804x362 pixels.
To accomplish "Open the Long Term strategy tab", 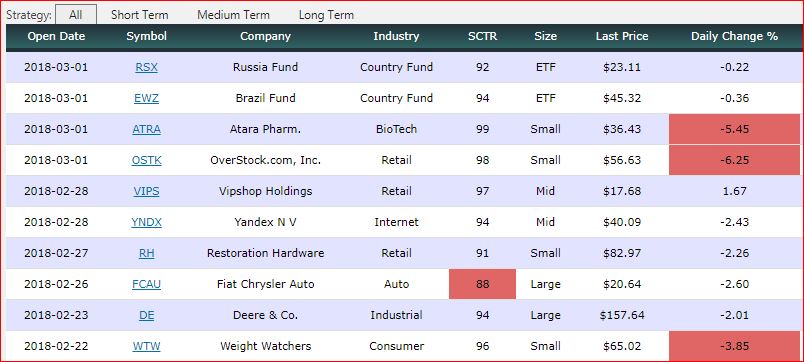I will point(326,15).
